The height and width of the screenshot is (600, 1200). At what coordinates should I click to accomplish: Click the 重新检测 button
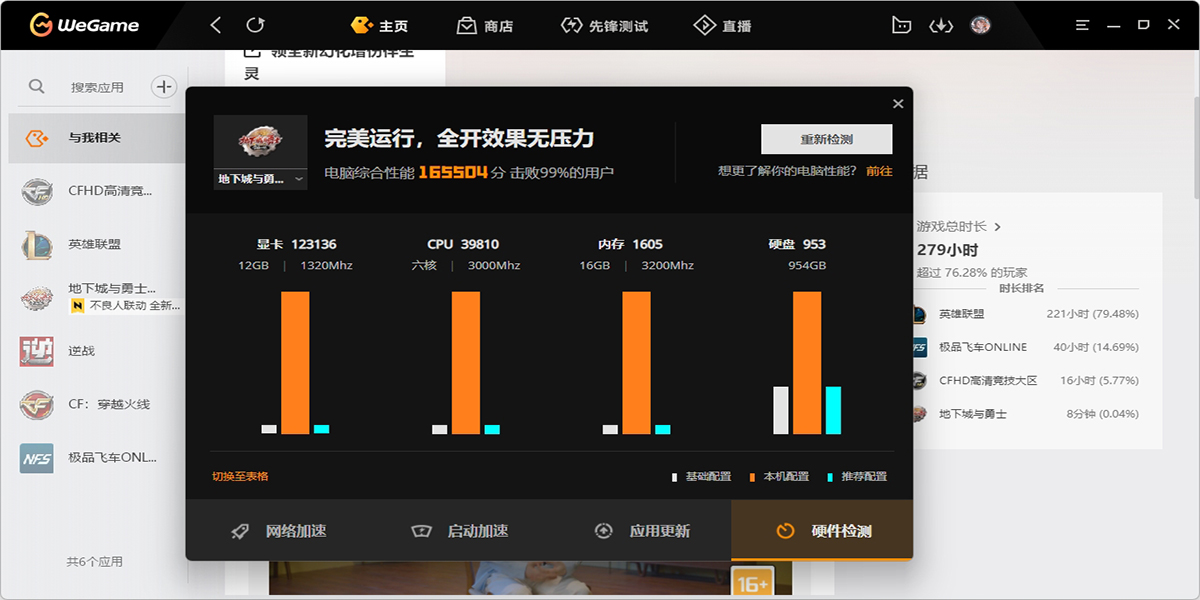coord(827,139)
